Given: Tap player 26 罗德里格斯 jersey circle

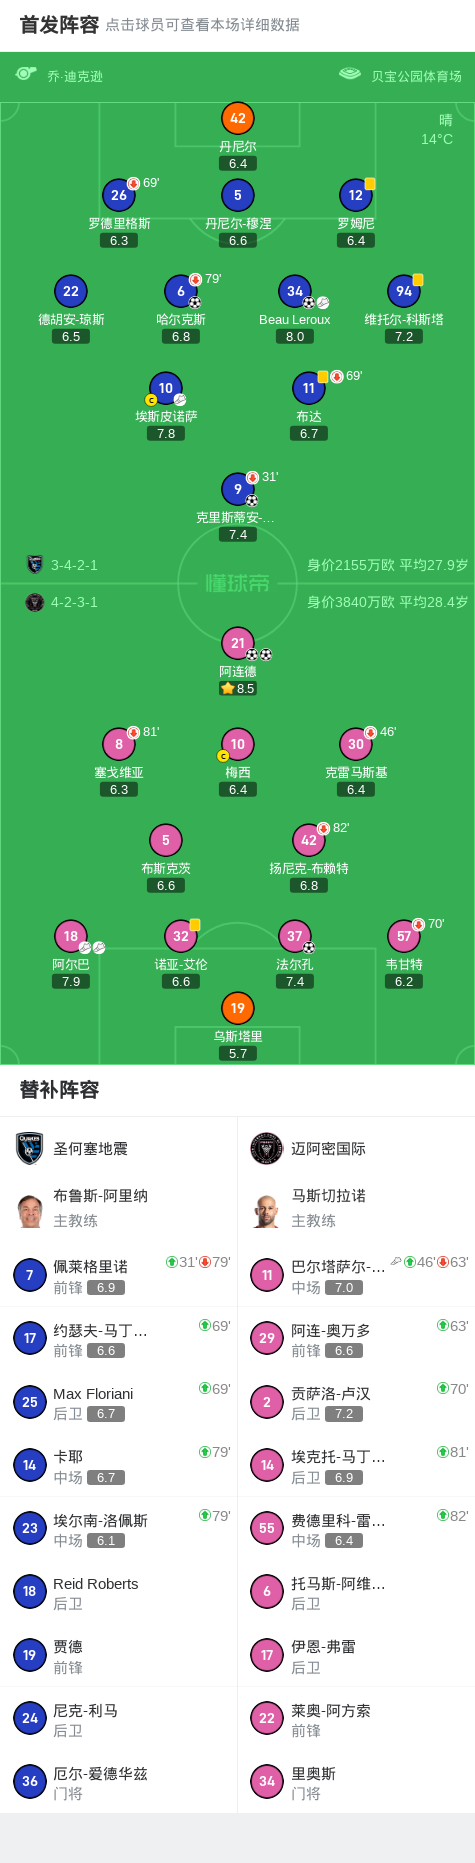Looking at the screenshot, I should [119, 195].
